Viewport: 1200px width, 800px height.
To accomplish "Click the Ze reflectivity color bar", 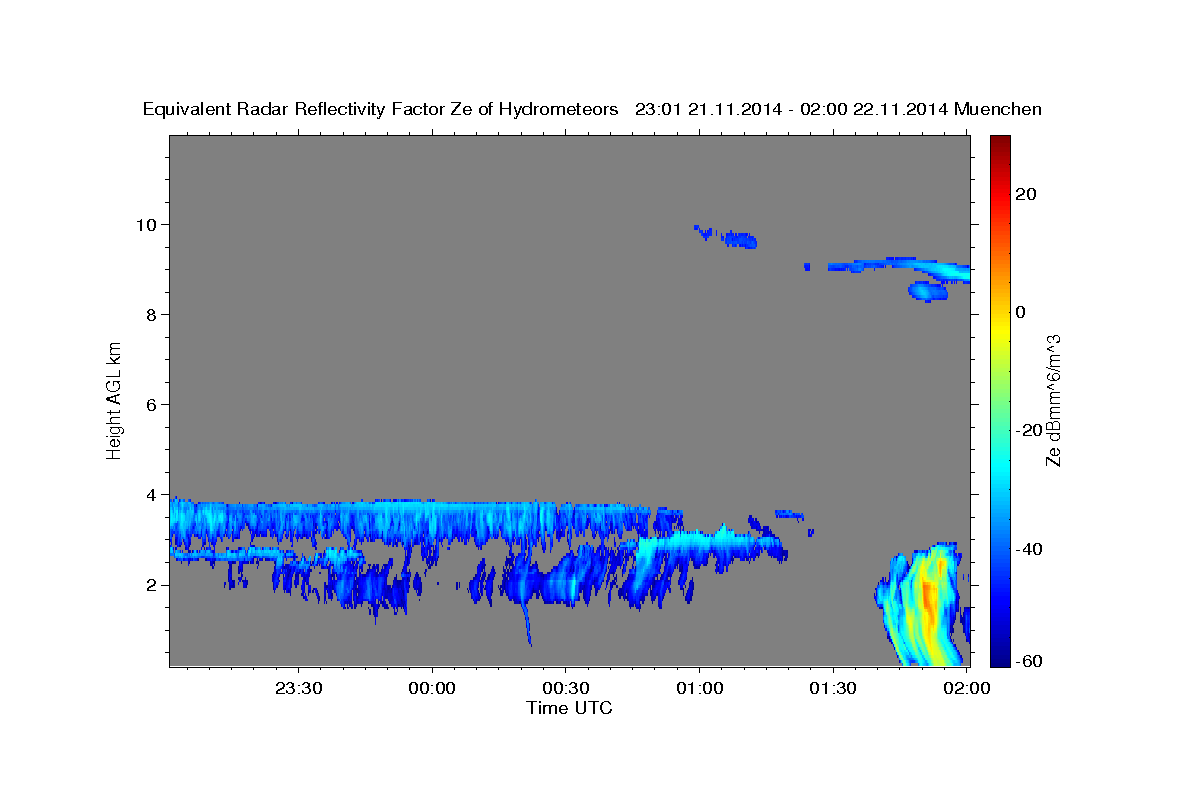I will pyautogui.click(x=1000, y=401).
